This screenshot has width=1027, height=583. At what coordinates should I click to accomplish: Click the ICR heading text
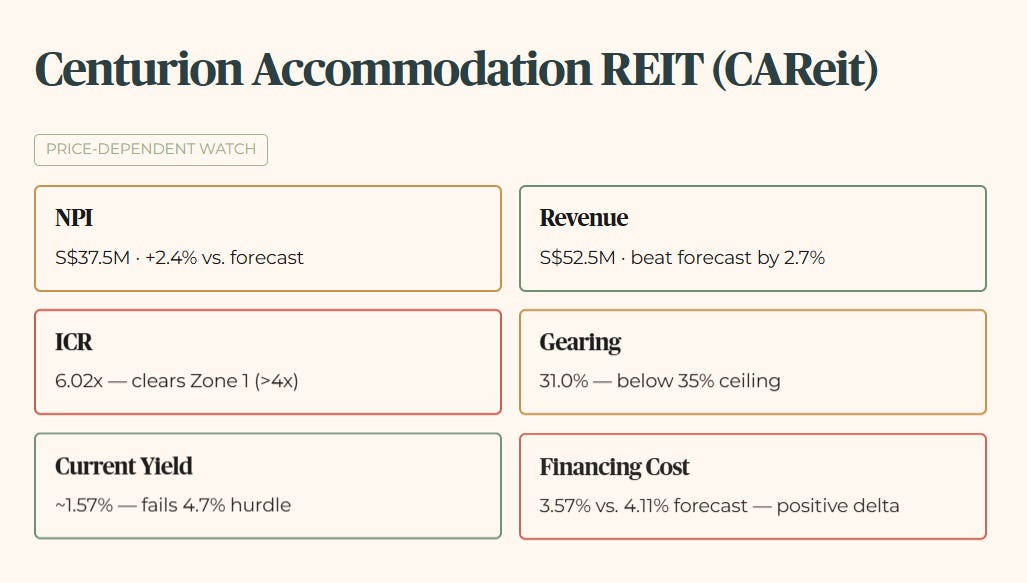(x=73, y=342)
